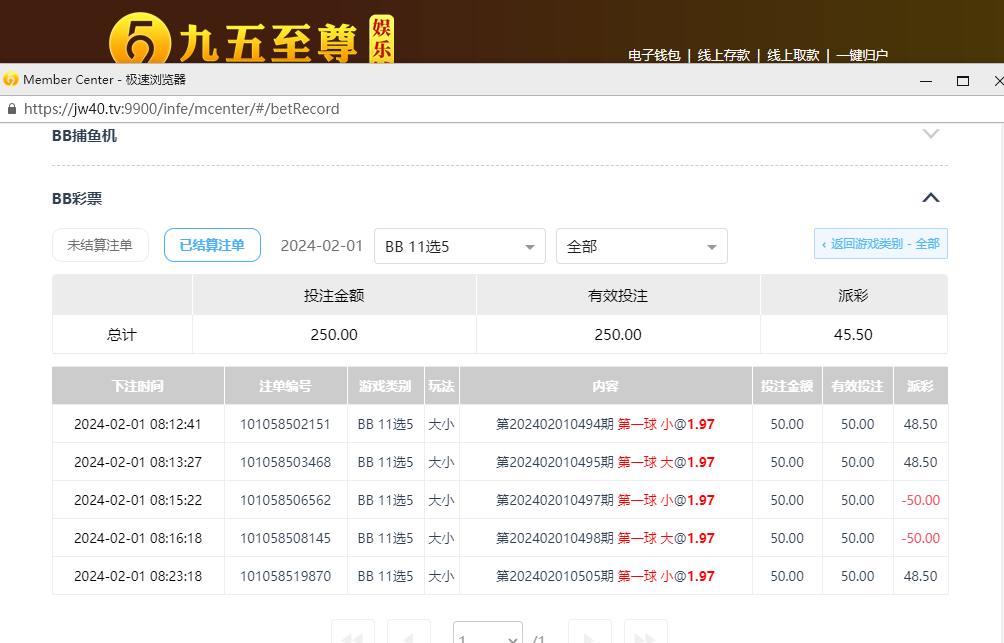Select 已结算注单 settled bets filter

click(212, 245)
